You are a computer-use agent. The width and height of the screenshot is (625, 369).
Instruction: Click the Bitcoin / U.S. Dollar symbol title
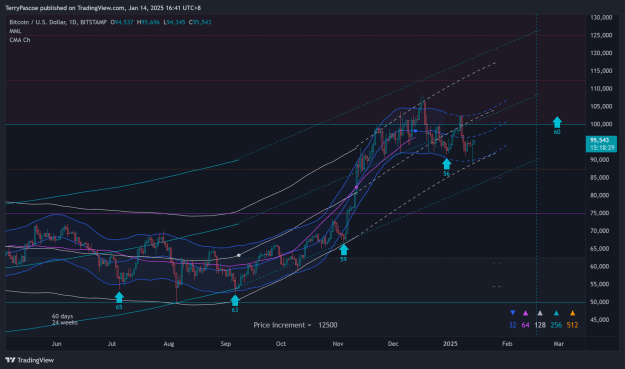point(39,22)
